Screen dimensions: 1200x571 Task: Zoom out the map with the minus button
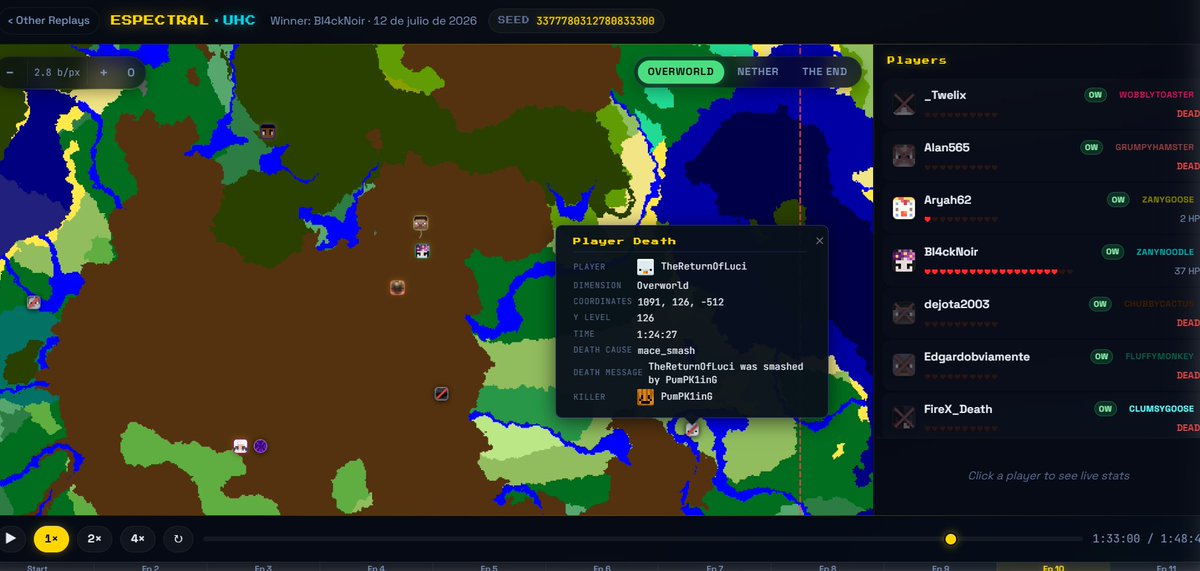point(10,72)
